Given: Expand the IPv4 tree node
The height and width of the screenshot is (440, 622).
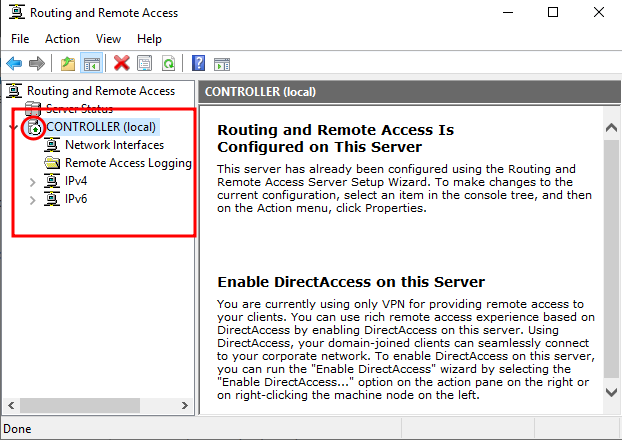Looking at the screenshot, I should pyautogui.click(x=33, y=182).
